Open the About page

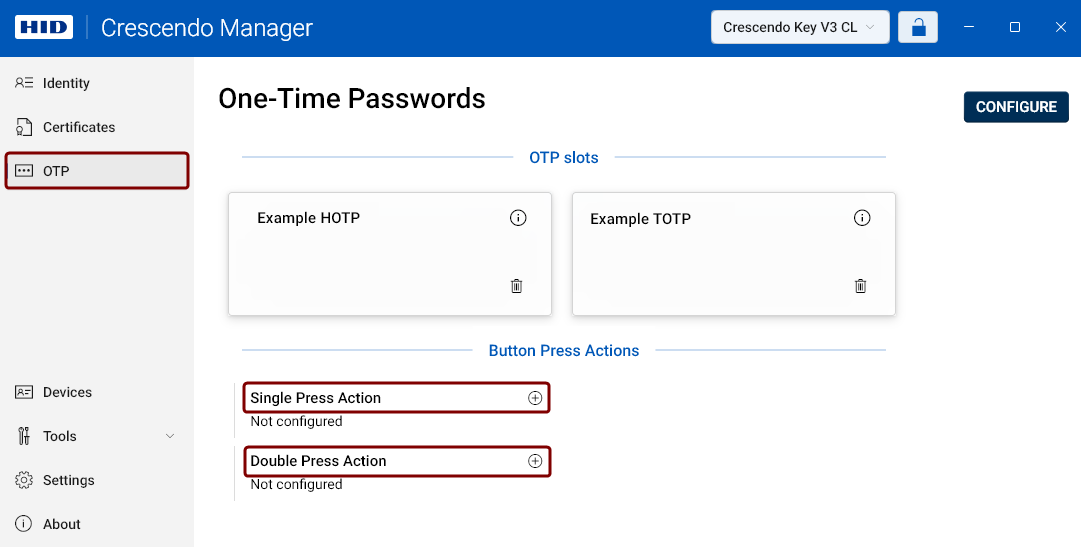pyautogui.click(x=97, y=524)
